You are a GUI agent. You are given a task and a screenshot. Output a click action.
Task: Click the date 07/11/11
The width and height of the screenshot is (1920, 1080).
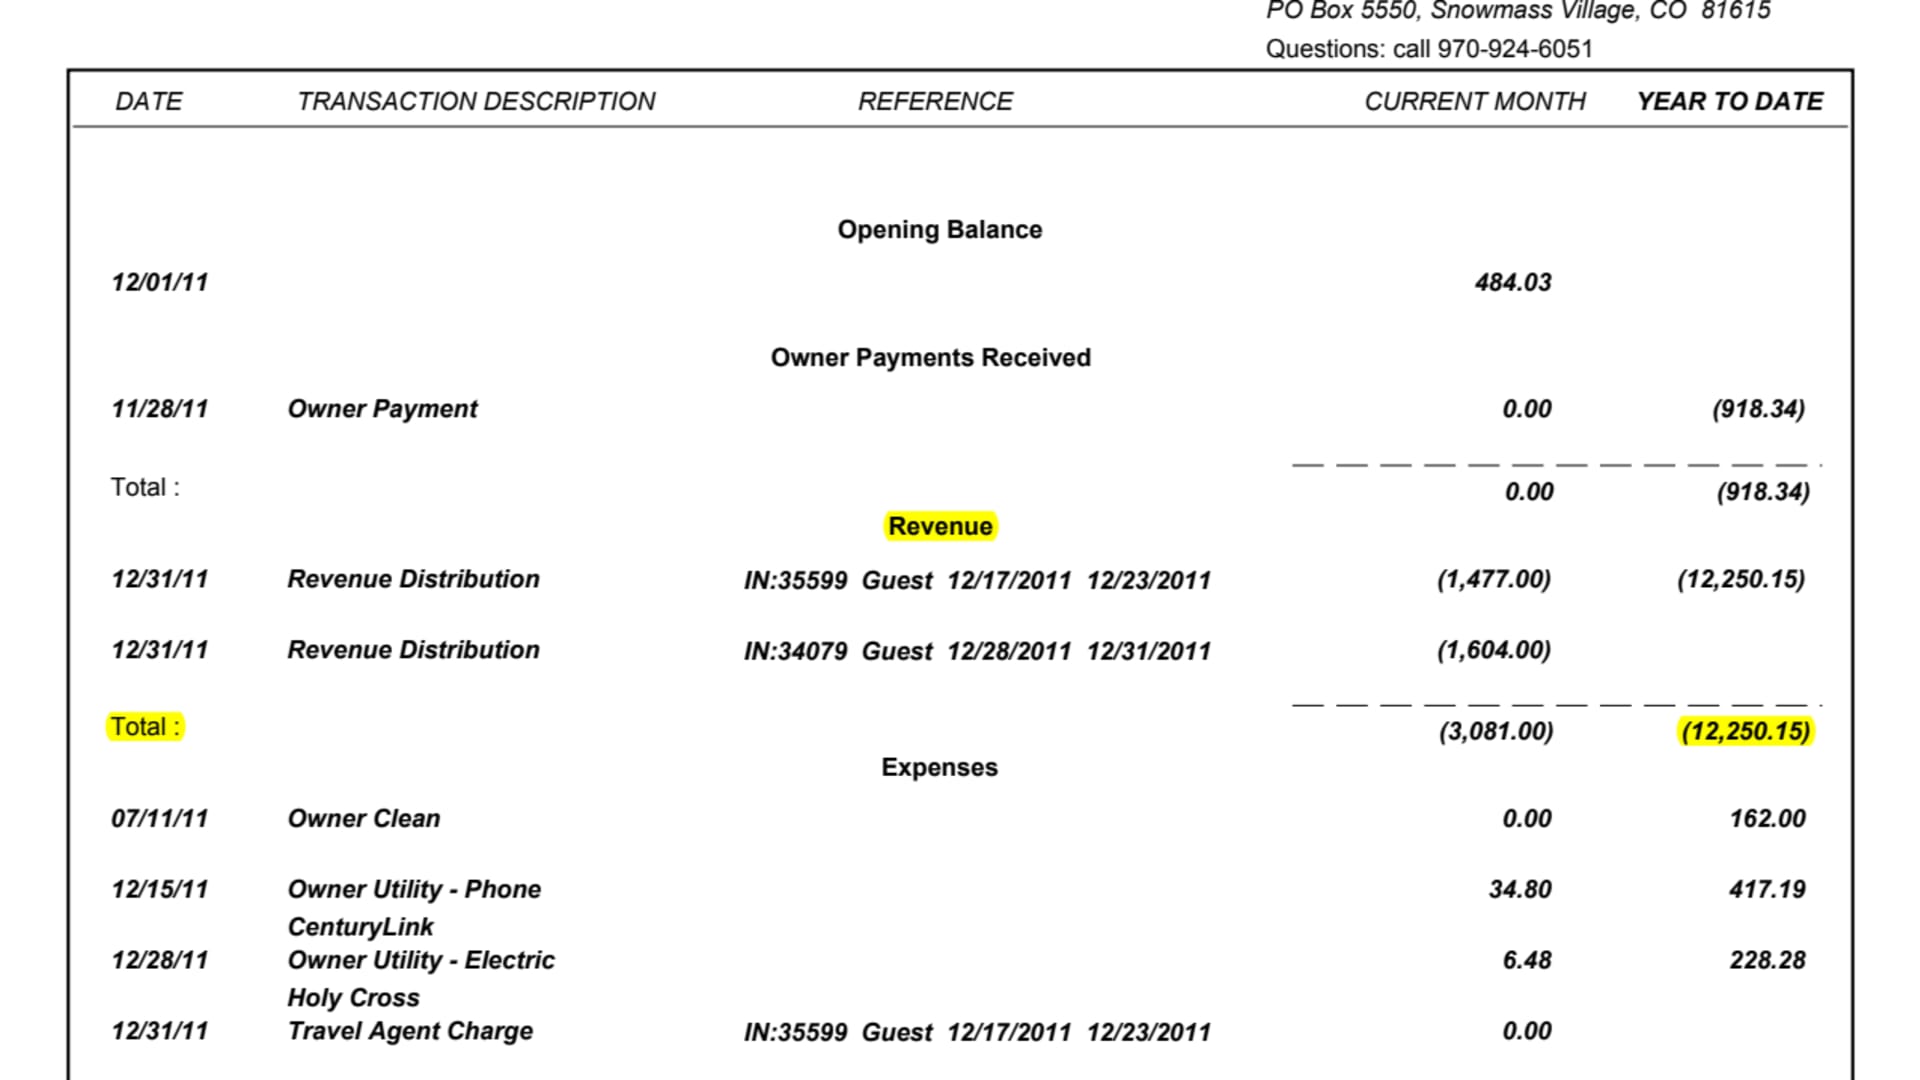[160, 818]
